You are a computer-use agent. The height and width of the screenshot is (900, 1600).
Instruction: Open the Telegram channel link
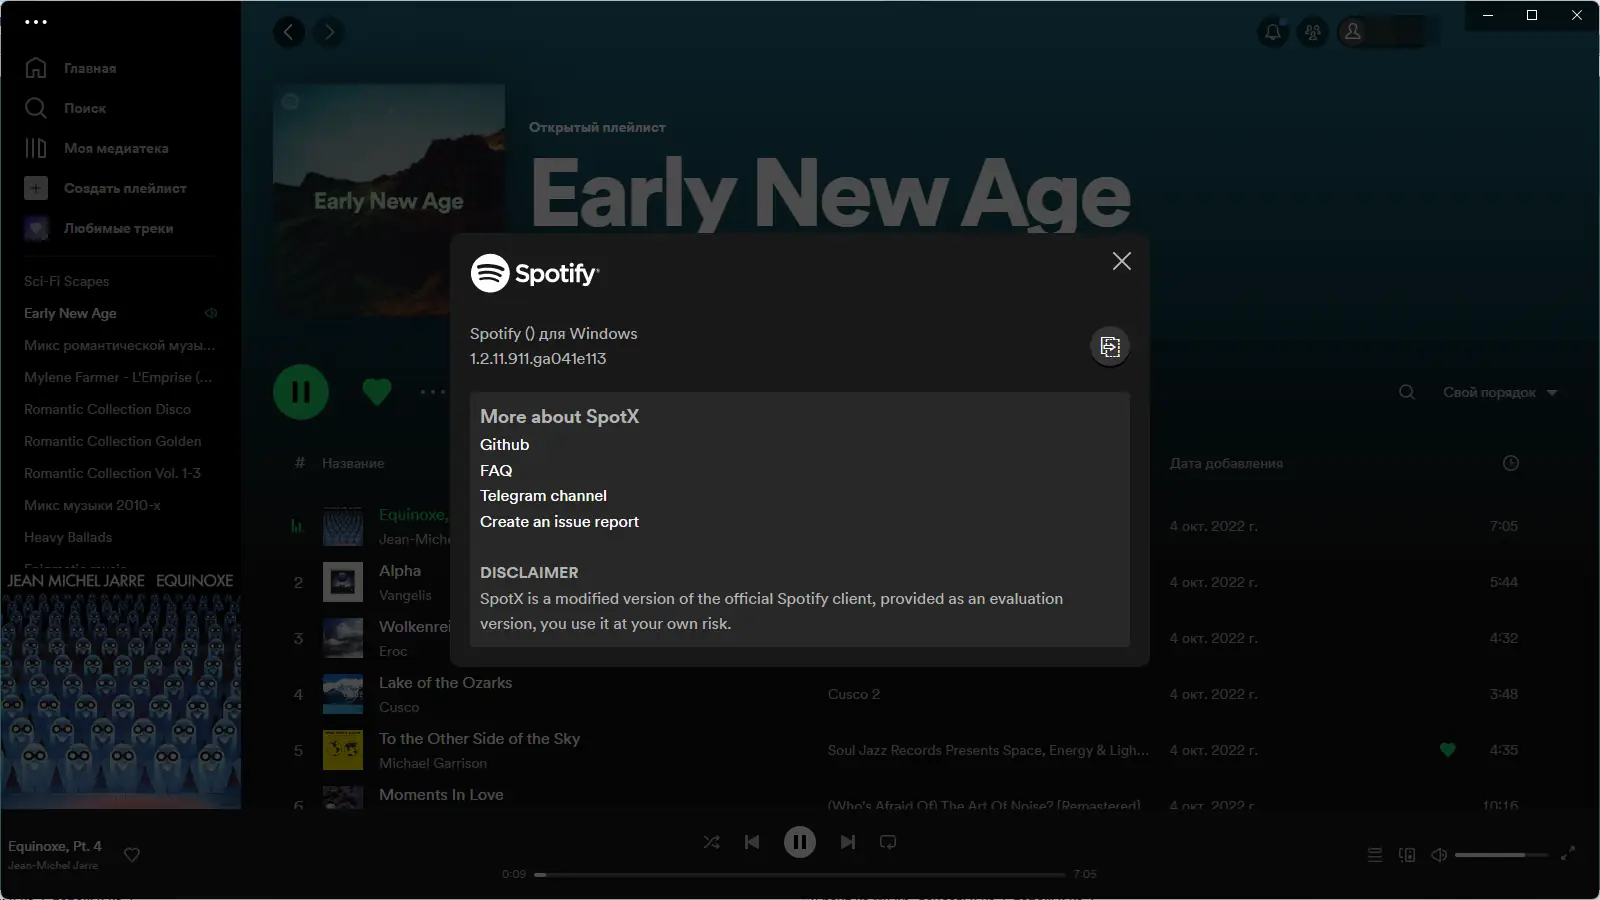coord(544,495)
